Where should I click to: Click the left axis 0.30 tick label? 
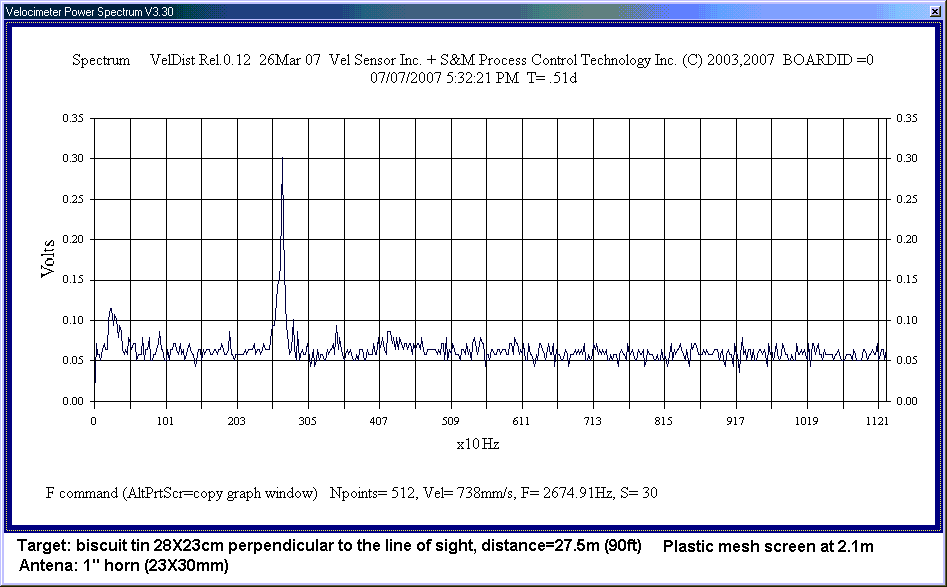click(73, 159)
